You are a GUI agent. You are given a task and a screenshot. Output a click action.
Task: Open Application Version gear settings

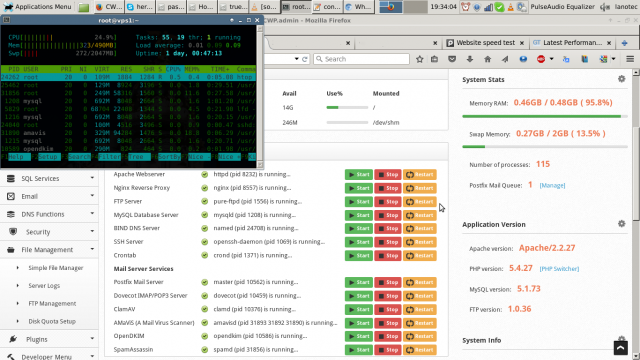pyautogui.click(x=621, y=224)
